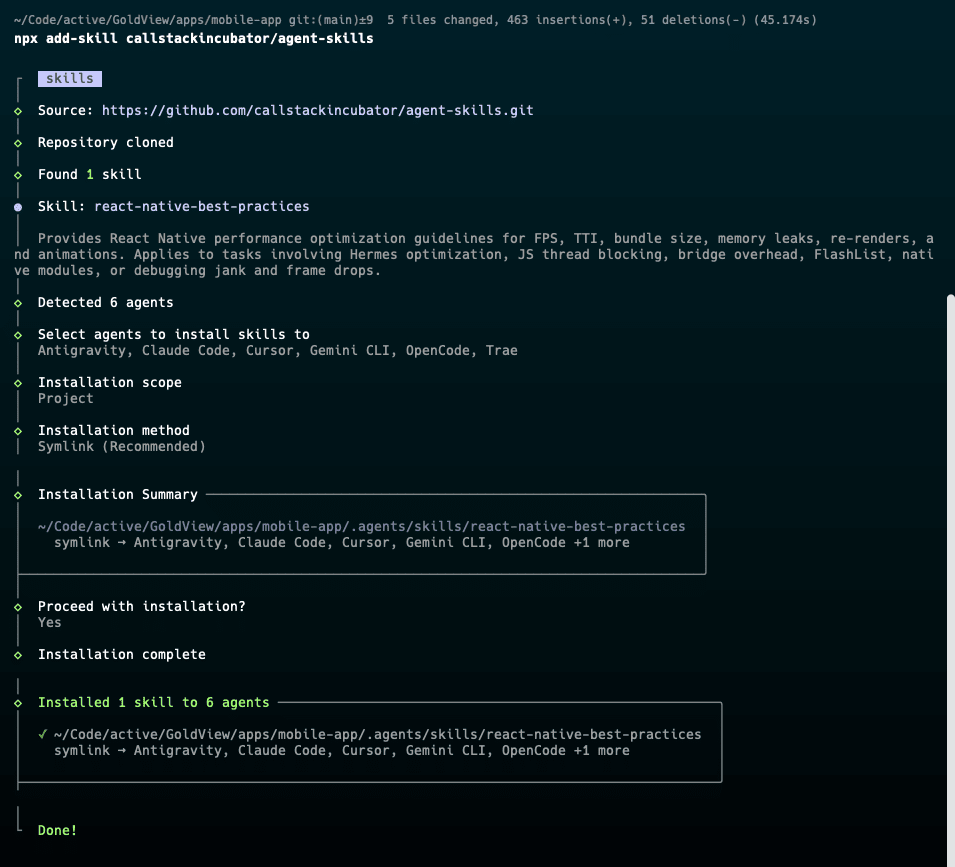955x867 pixels.
Task: Click the diamond marker beside Repository cloned
Action: pos(18,143)
